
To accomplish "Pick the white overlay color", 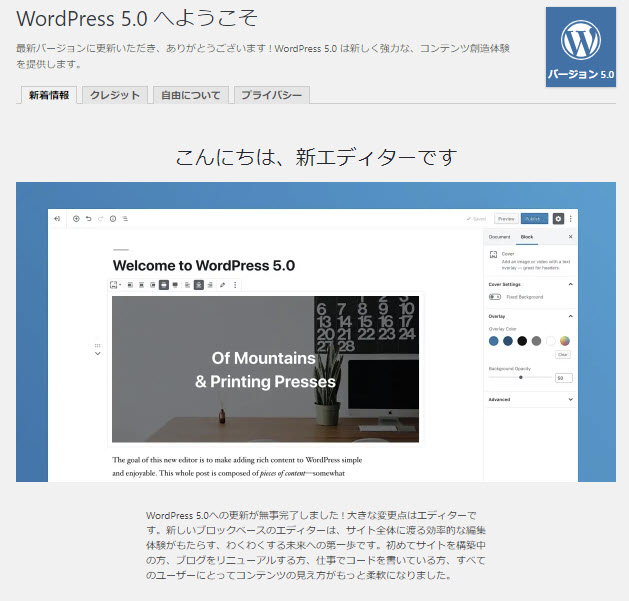I will click(550, 341).
